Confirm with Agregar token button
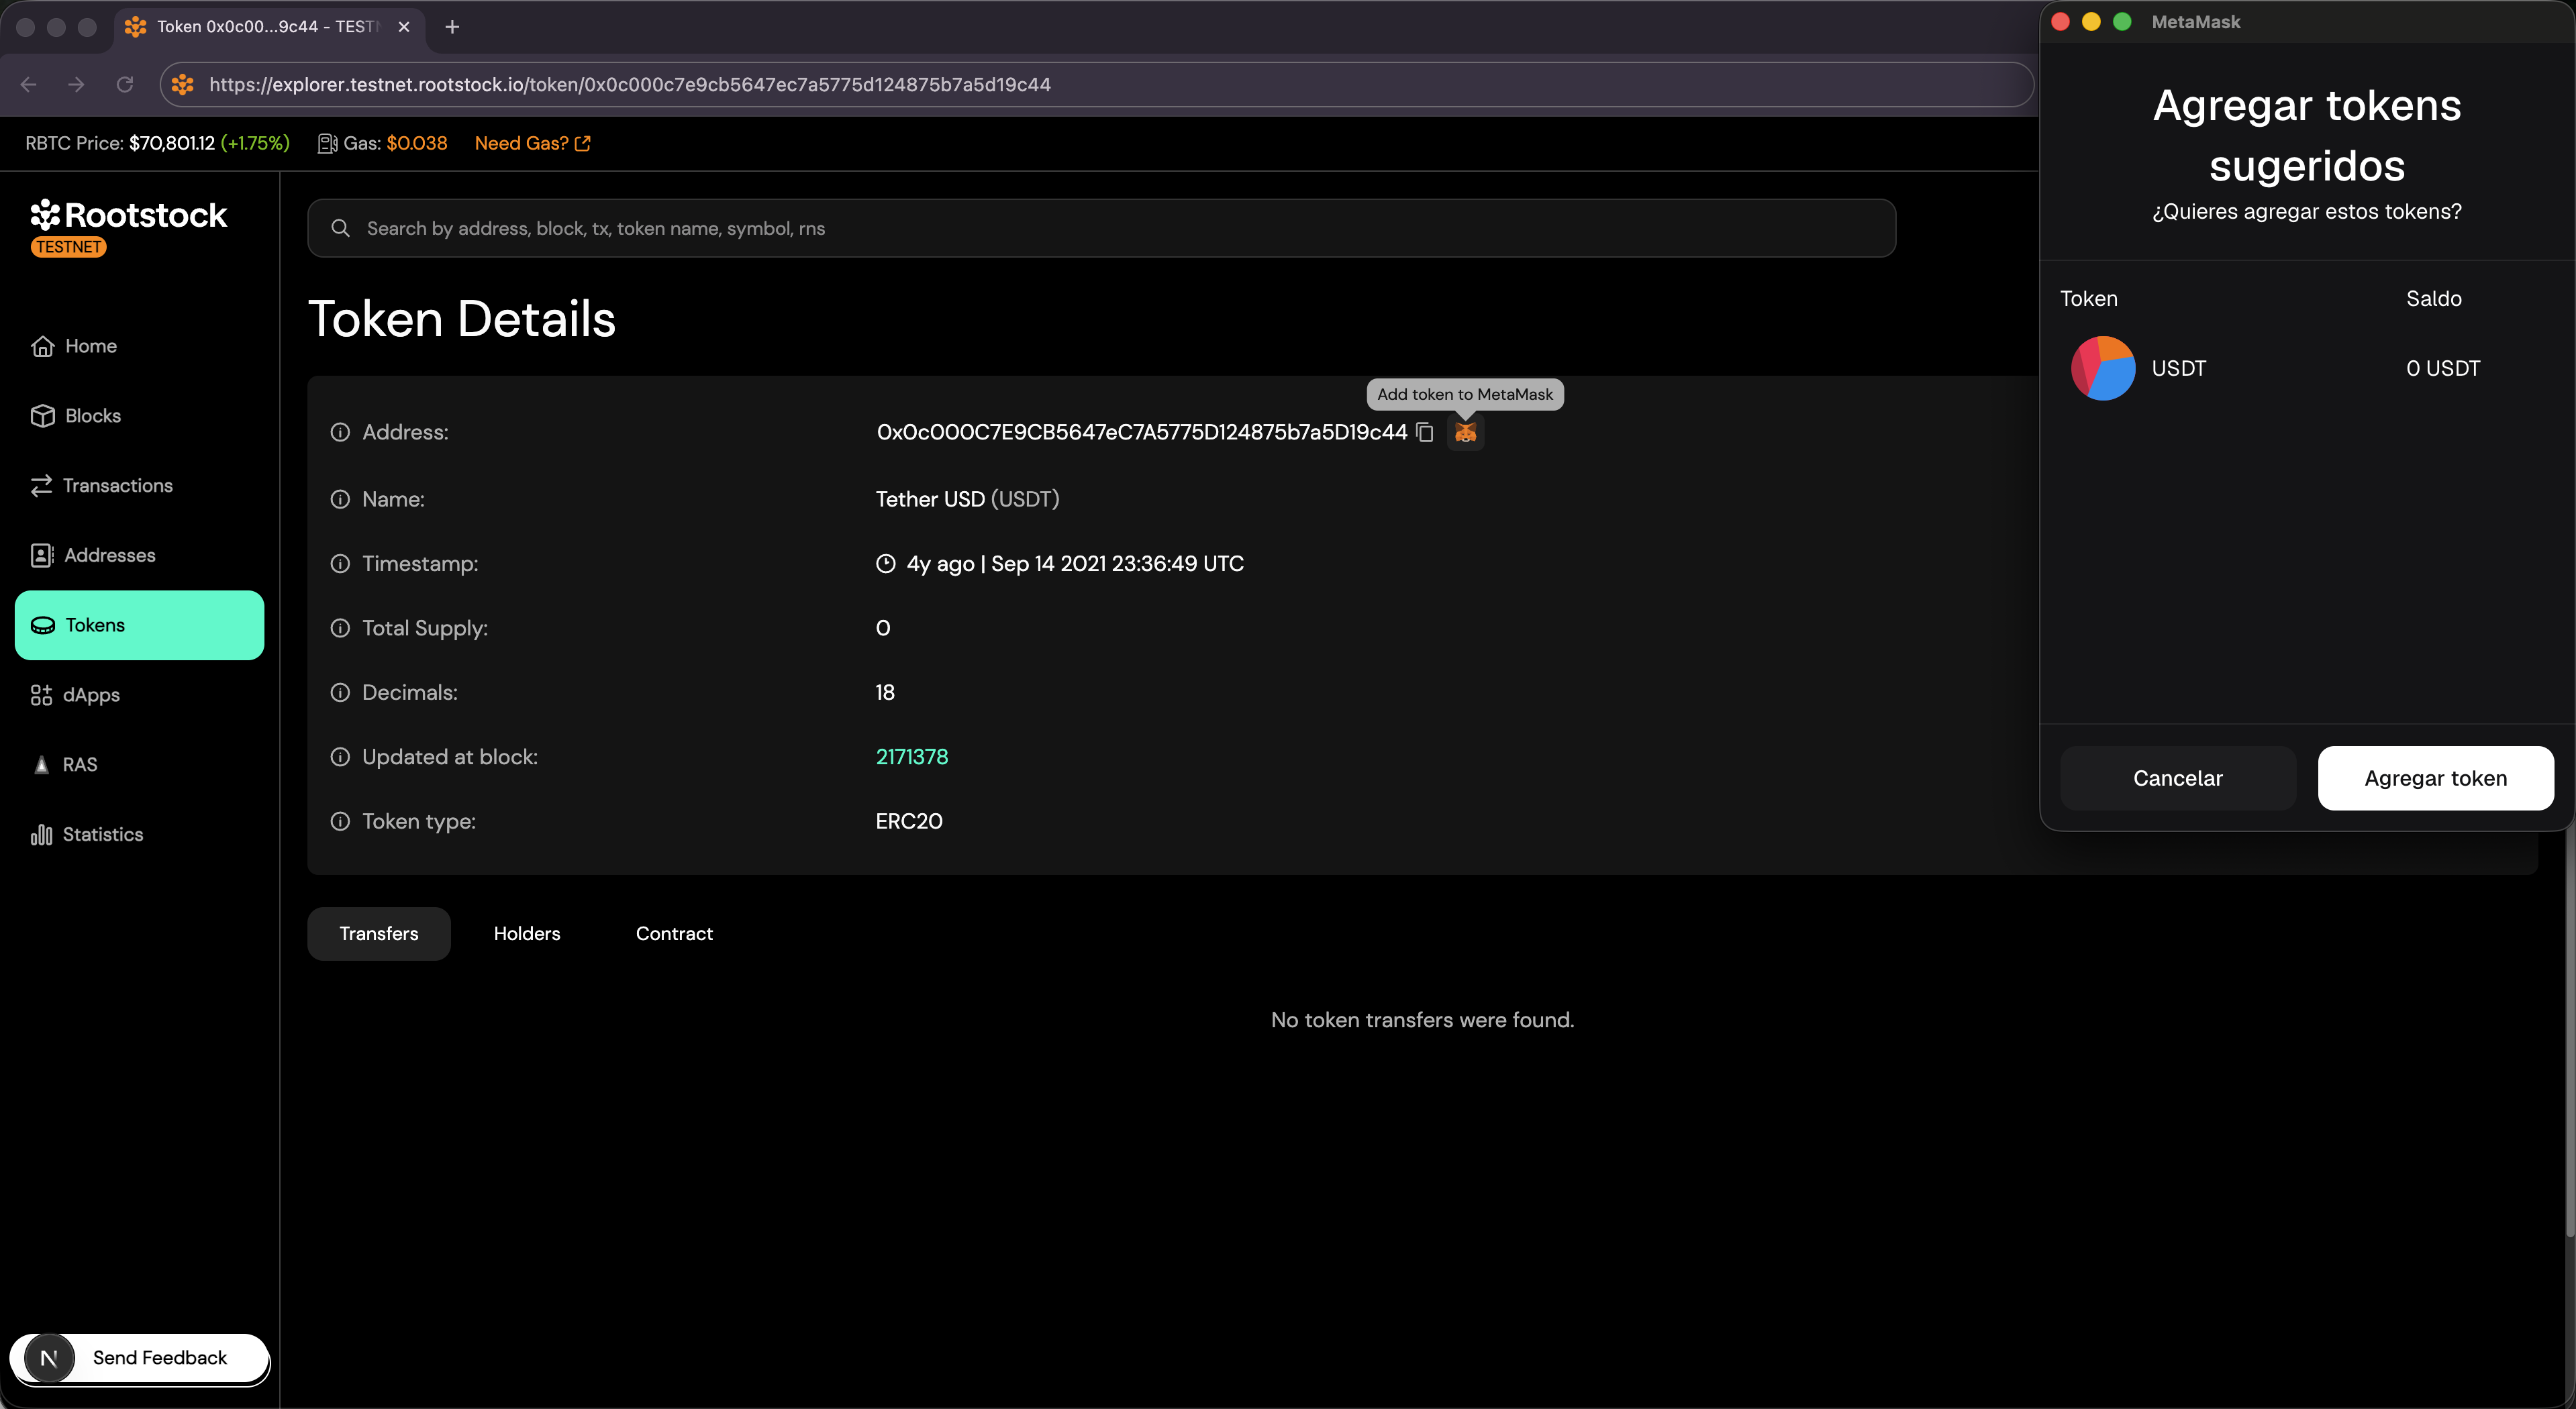Image resolution: width=2576 pixels, height=1409 pixels. click(2436, 777)
